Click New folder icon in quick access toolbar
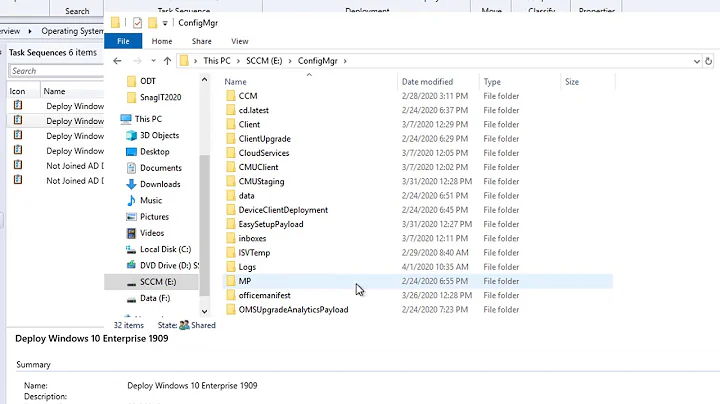The image size is (720, 404). 152,22
